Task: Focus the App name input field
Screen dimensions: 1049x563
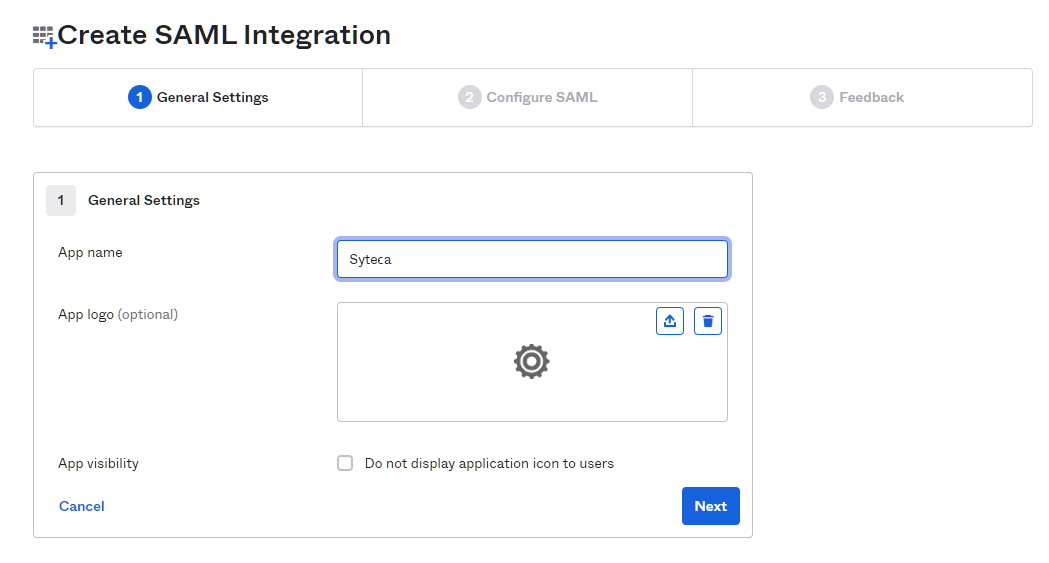Action: tap(532, 259)
